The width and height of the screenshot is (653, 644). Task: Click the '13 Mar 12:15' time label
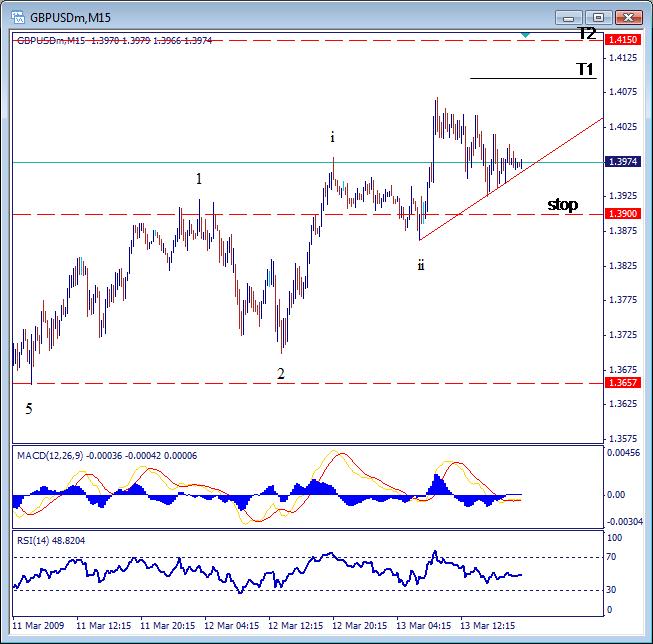pyautogui.click(x=488, y=626)
